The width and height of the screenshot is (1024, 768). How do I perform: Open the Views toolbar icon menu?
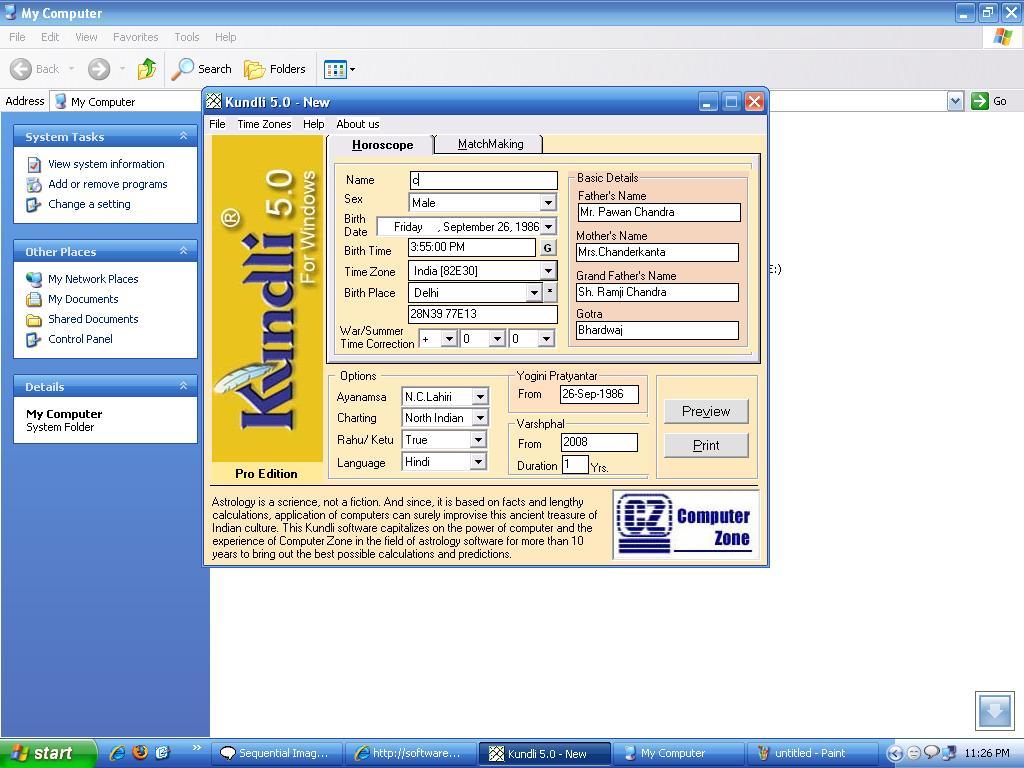339,69
